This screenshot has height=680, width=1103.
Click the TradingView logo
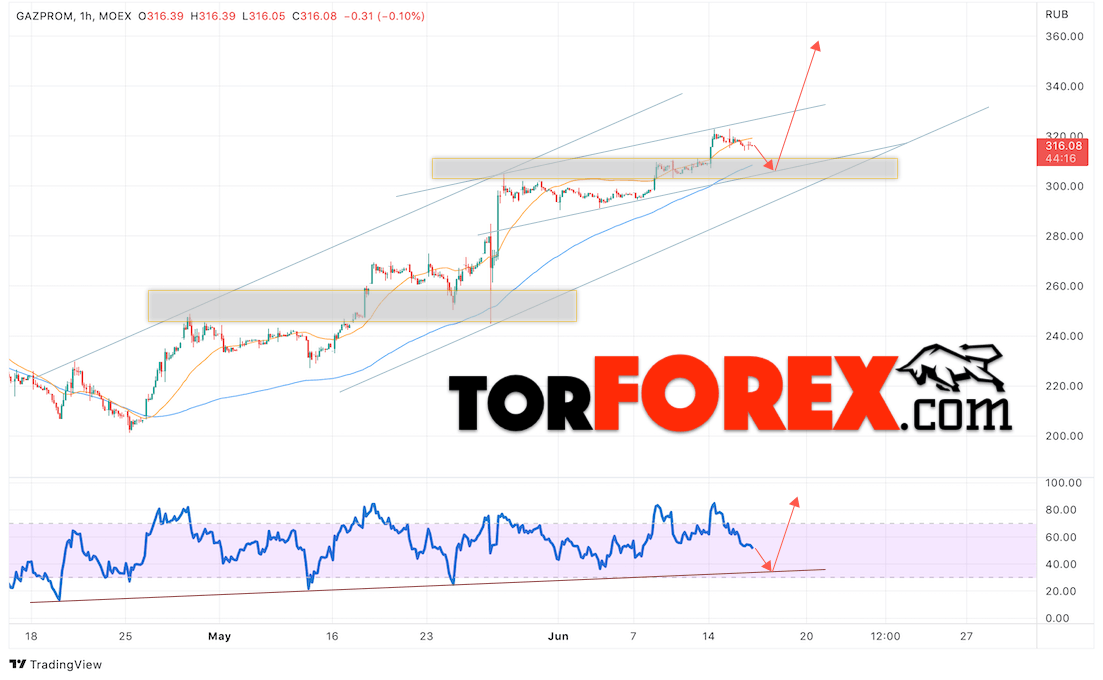56,665
